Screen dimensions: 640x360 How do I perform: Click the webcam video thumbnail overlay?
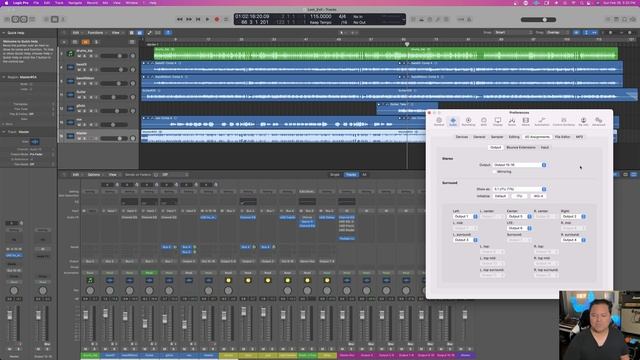(x=600, y=325)
